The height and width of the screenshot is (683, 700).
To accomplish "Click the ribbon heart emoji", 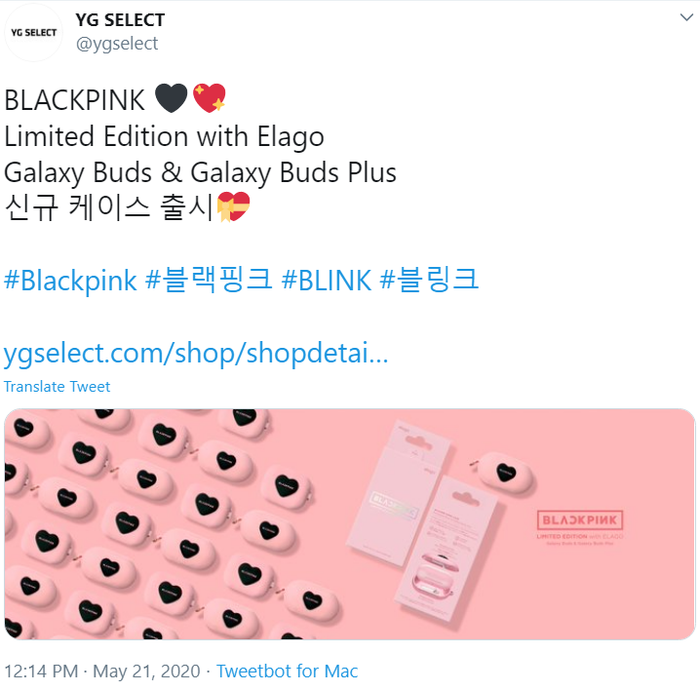I will (233, 206).
